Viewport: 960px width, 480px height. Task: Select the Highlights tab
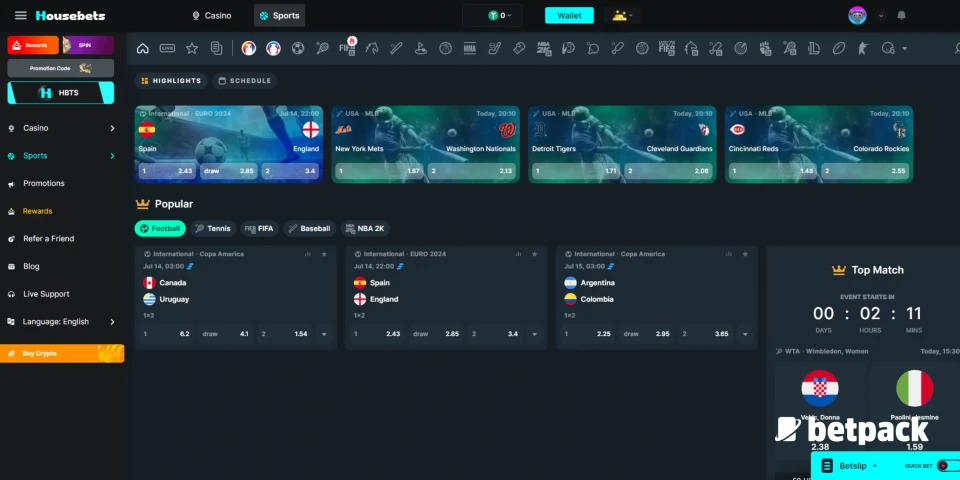(x=171, y=81)
